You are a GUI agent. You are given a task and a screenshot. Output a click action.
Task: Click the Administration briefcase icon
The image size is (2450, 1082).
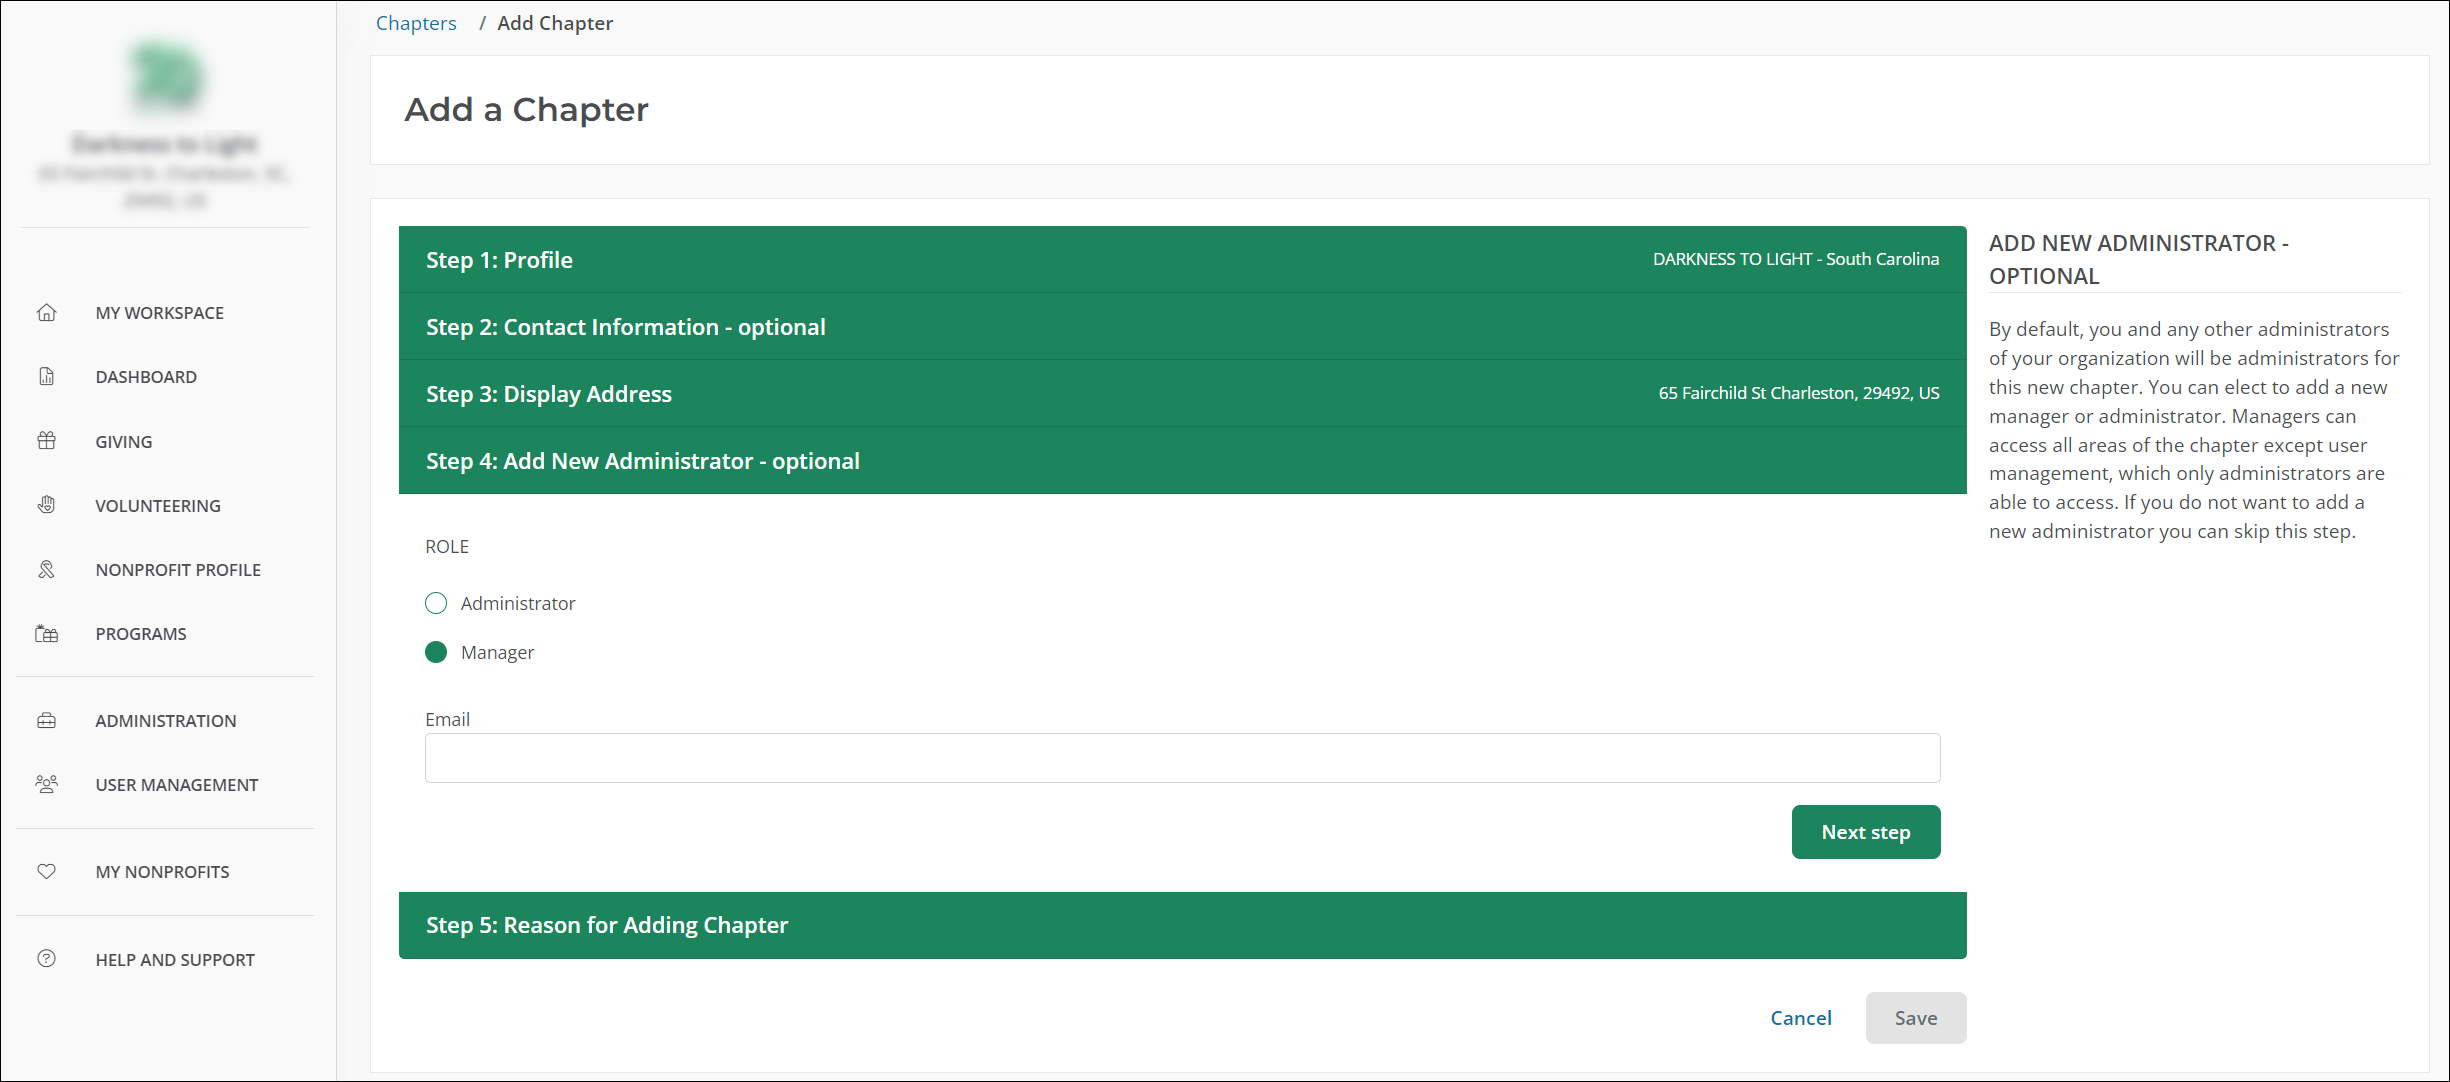(47, 721)
